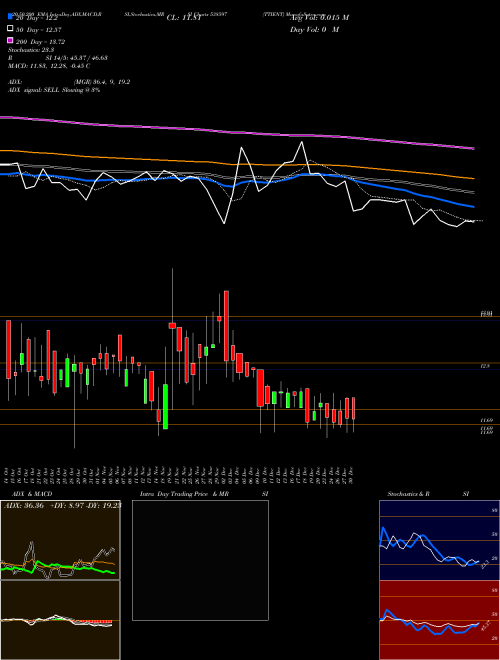Click the ADX (MGR) 36.4, 9, 19.2 line
500x660 pixels.
(69, 82)
